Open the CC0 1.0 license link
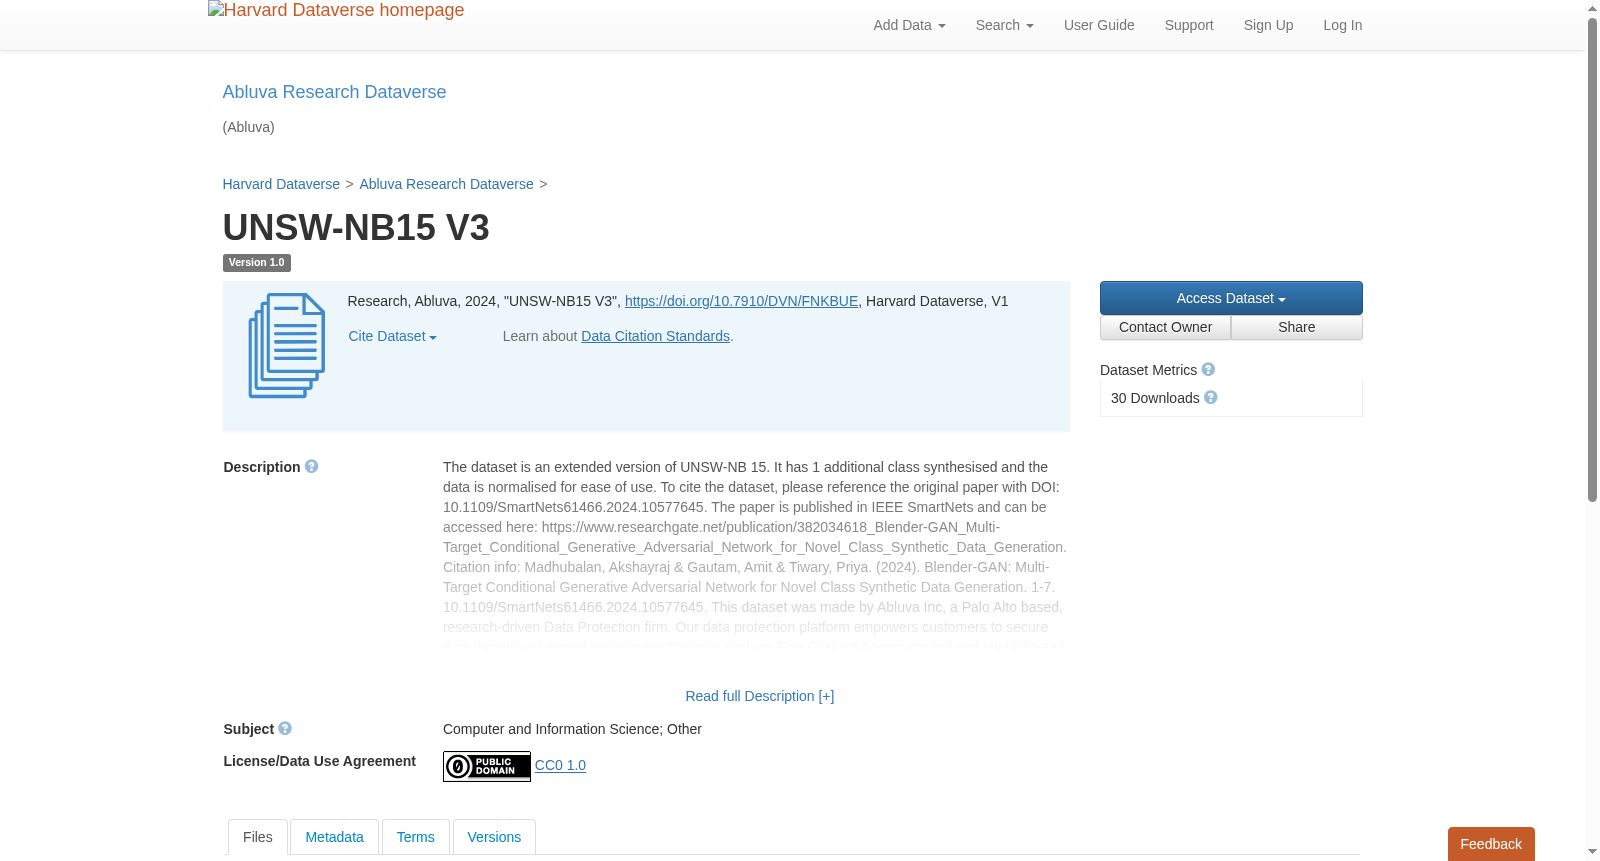This screenshot has width=1600, height=861. pos(560,765)
